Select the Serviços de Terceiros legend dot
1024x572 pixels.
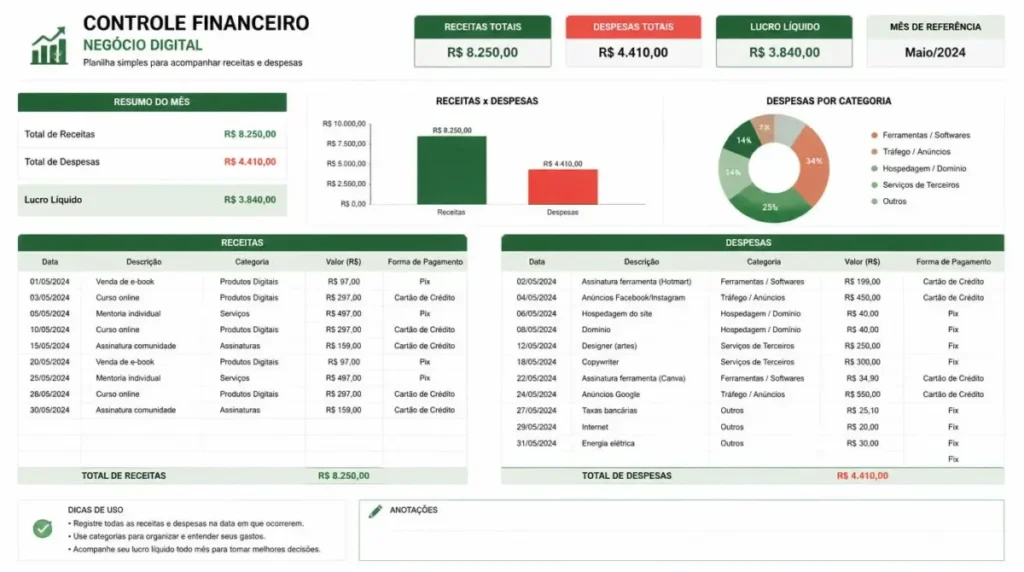point(874,185)
